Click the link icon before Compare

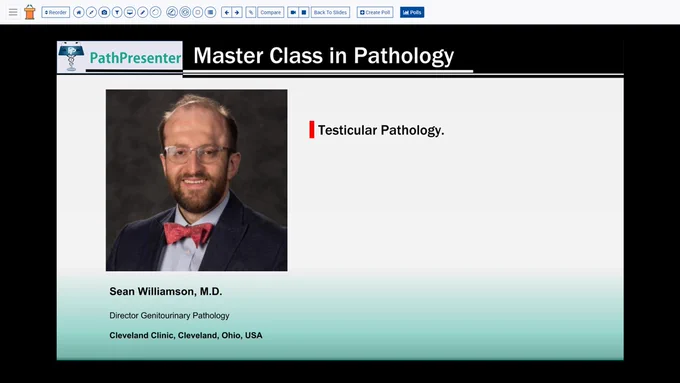click(251, 12)
